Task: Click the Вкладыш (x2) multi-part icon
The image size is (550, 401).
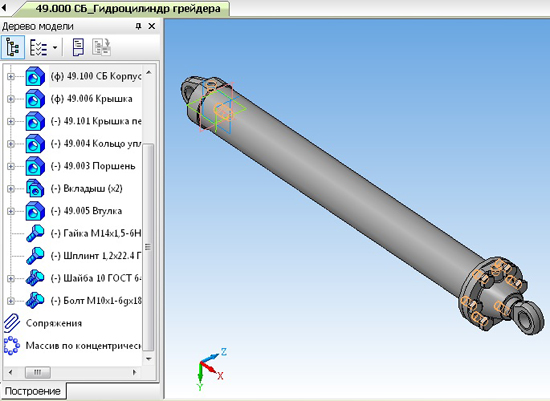Action: click(35, 188)
